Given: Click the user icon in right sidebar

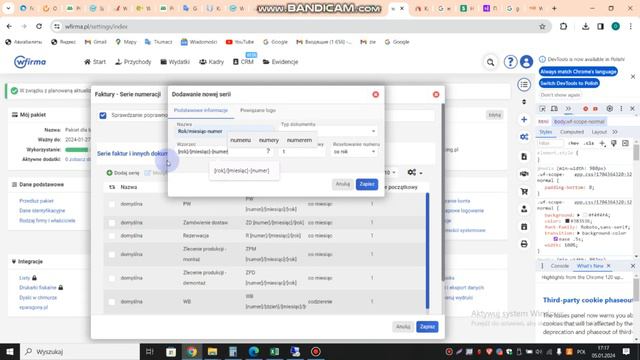Looking at the screenshot, I should pyautogui.click(x=524, y=209).
